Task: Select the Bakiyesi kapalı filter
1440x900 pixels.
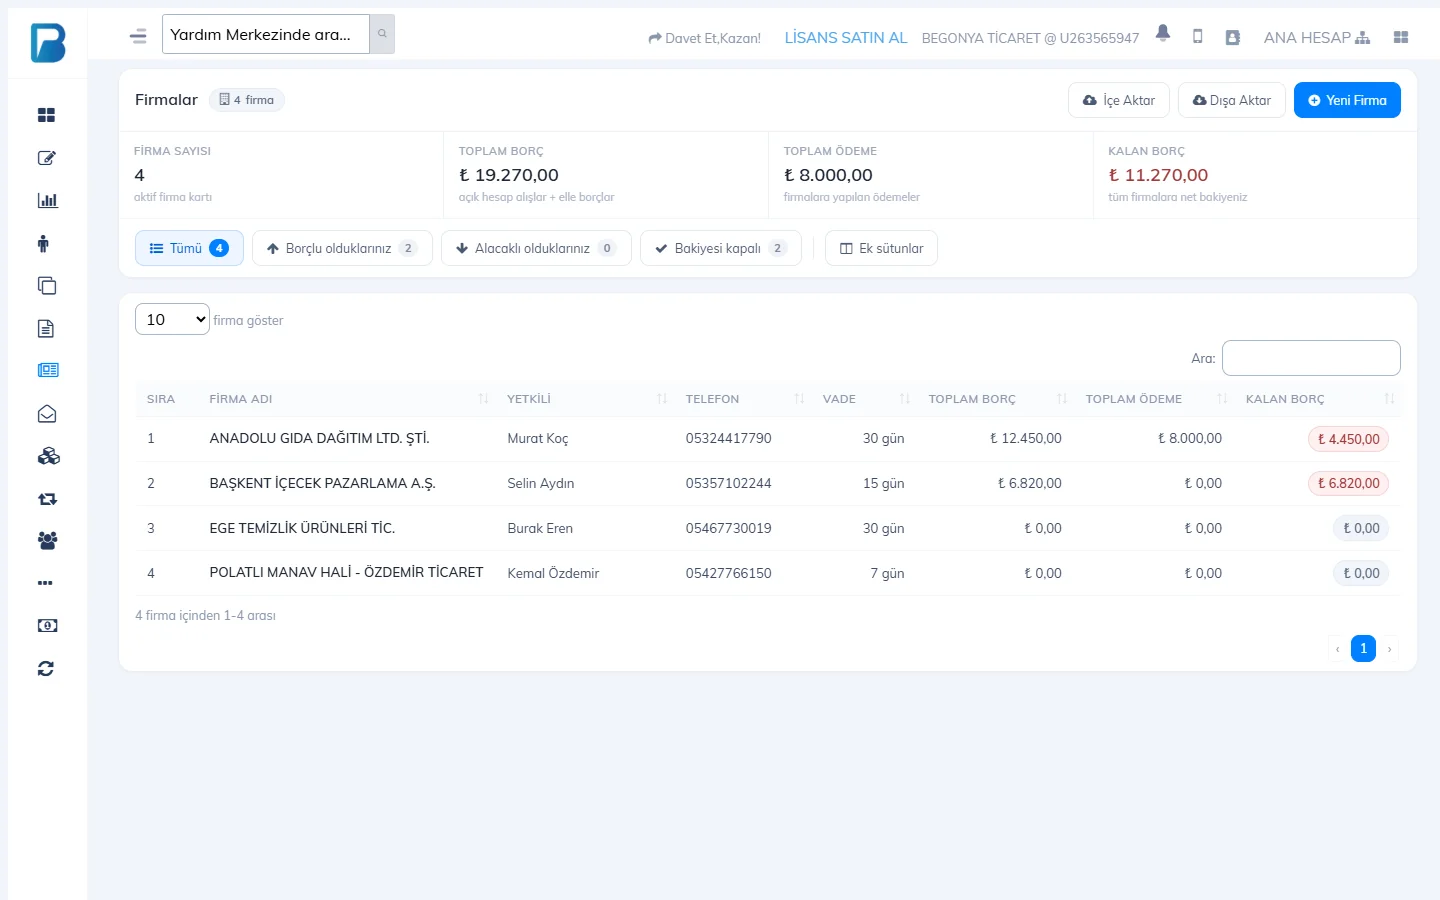Action: pyautogui.click(x=721, y=248)
